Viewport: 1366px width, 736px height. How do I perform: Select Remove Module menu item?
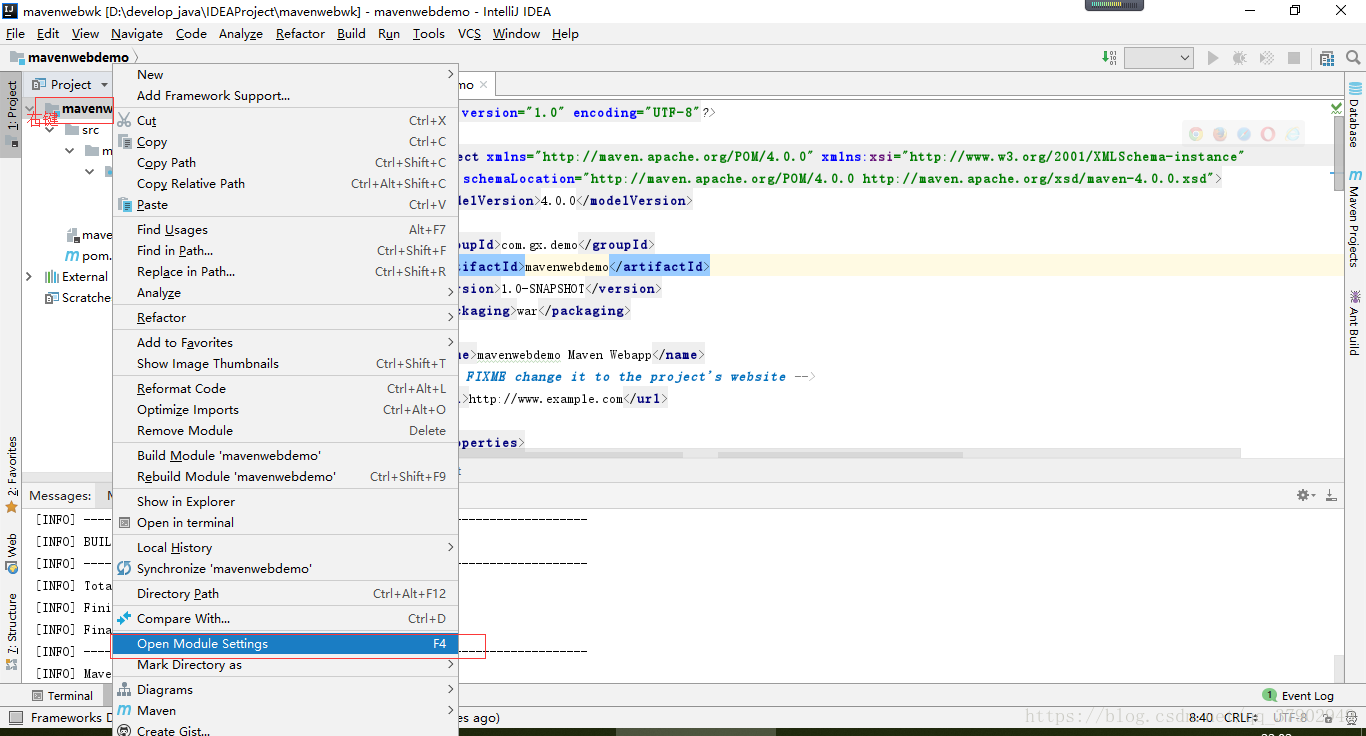(284, 431)
